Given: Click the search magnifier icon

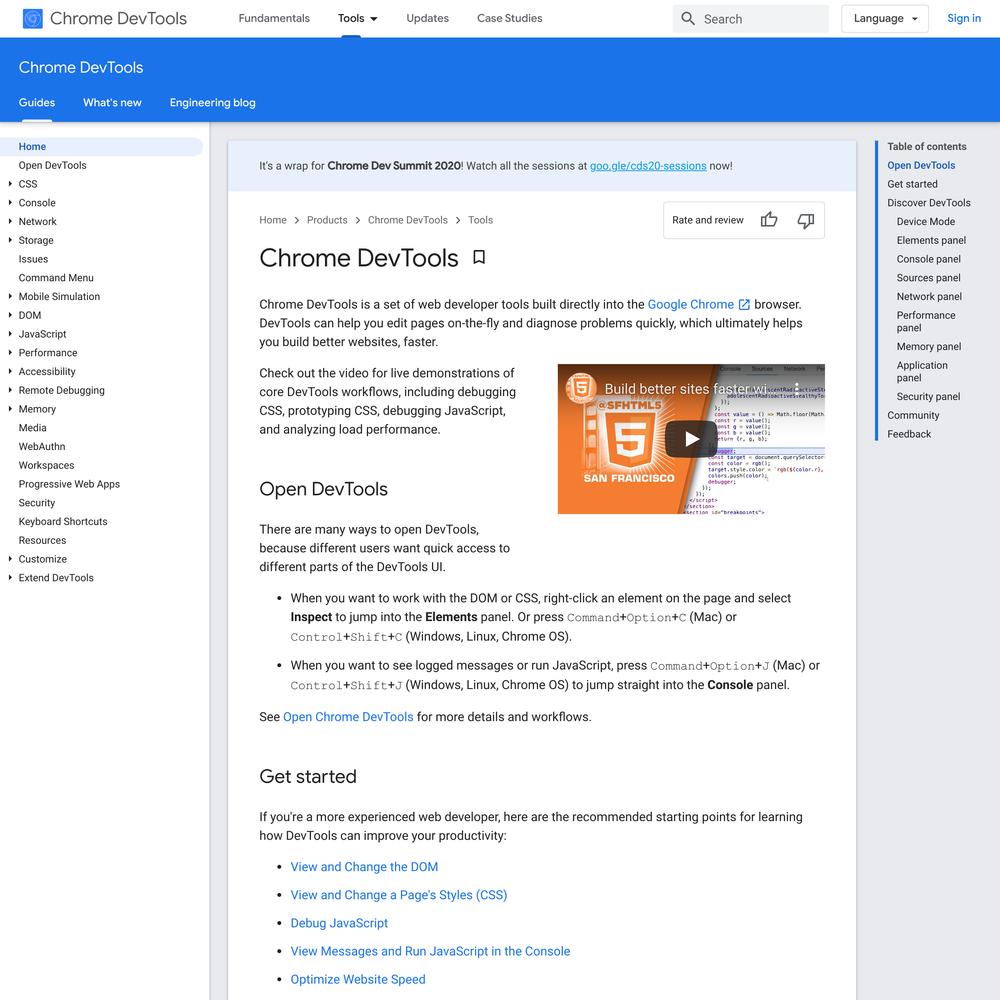Looking at the screenshot, I should point(688,18).
